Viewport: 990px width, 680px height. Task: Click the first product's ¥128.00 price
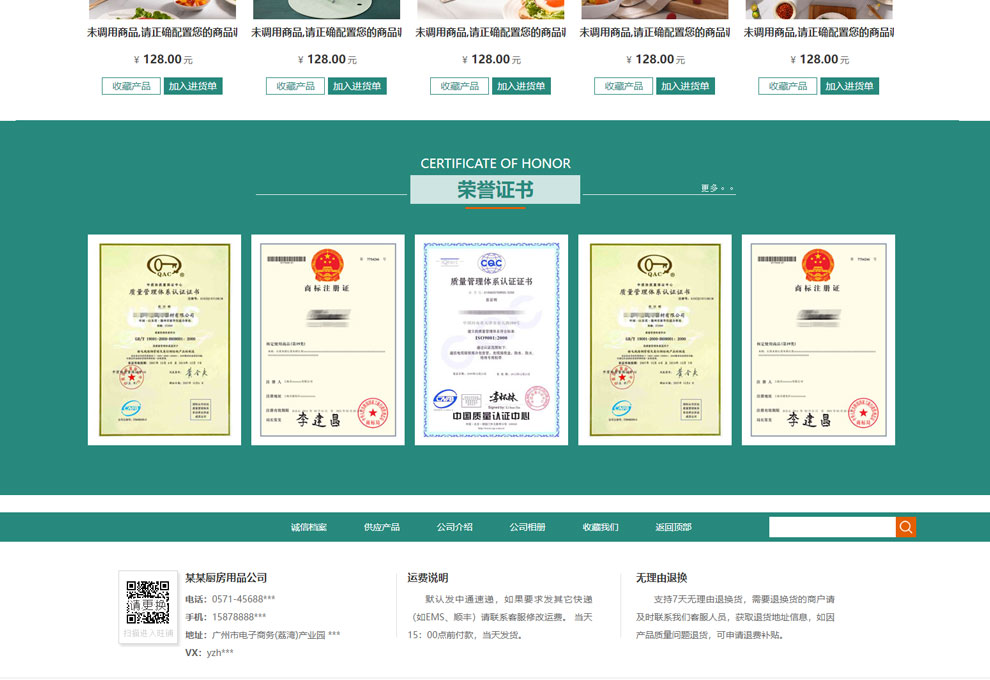pos(163,59)
